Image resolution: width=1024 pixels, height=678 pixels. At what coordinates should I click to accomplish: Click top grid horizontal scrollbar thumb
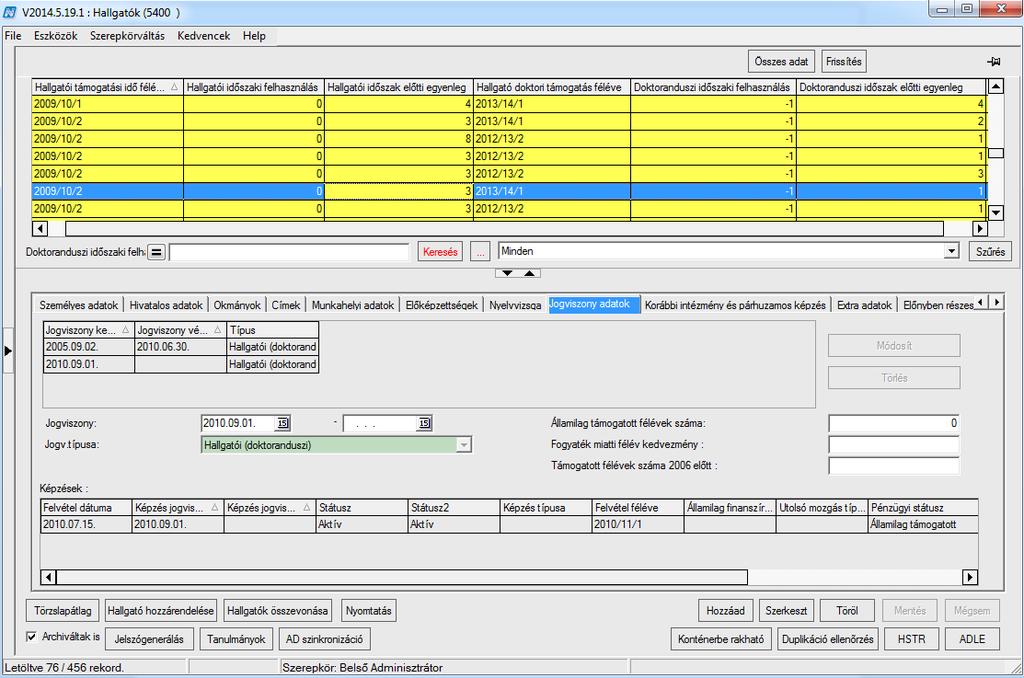pos(504,229)
